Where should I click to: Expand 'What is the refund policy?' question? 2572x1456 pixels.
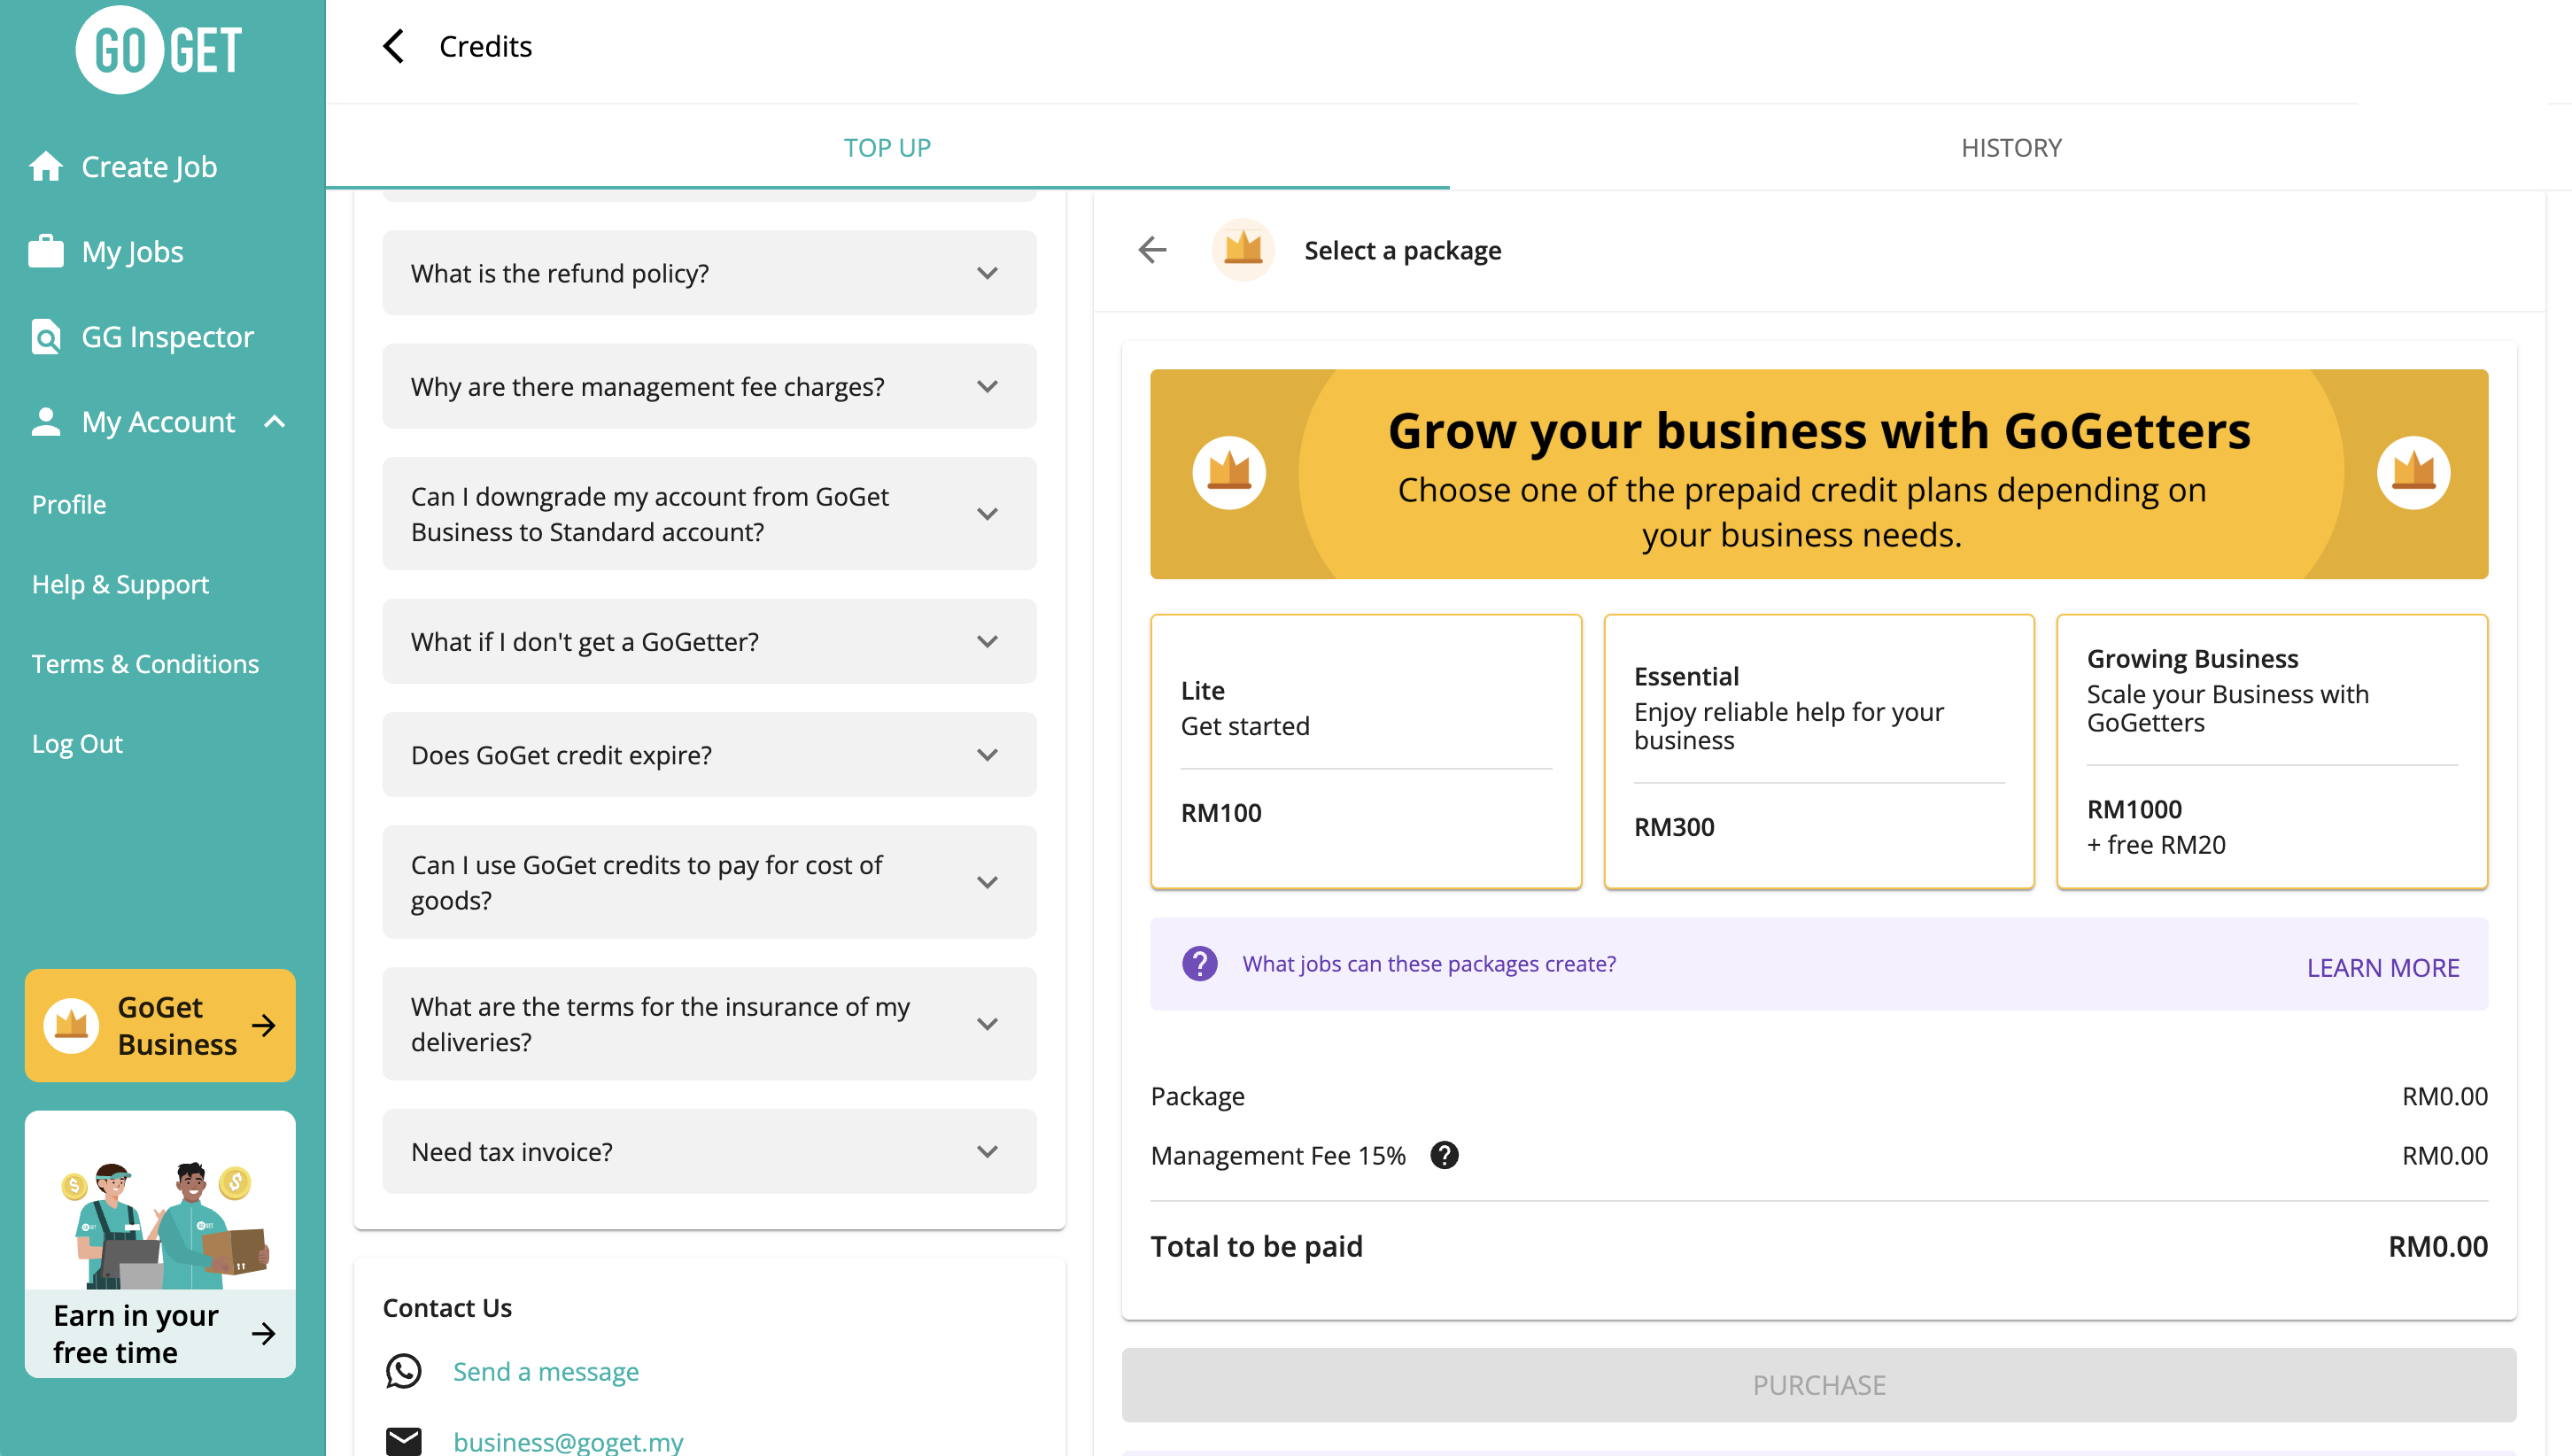tap(709, 273)
